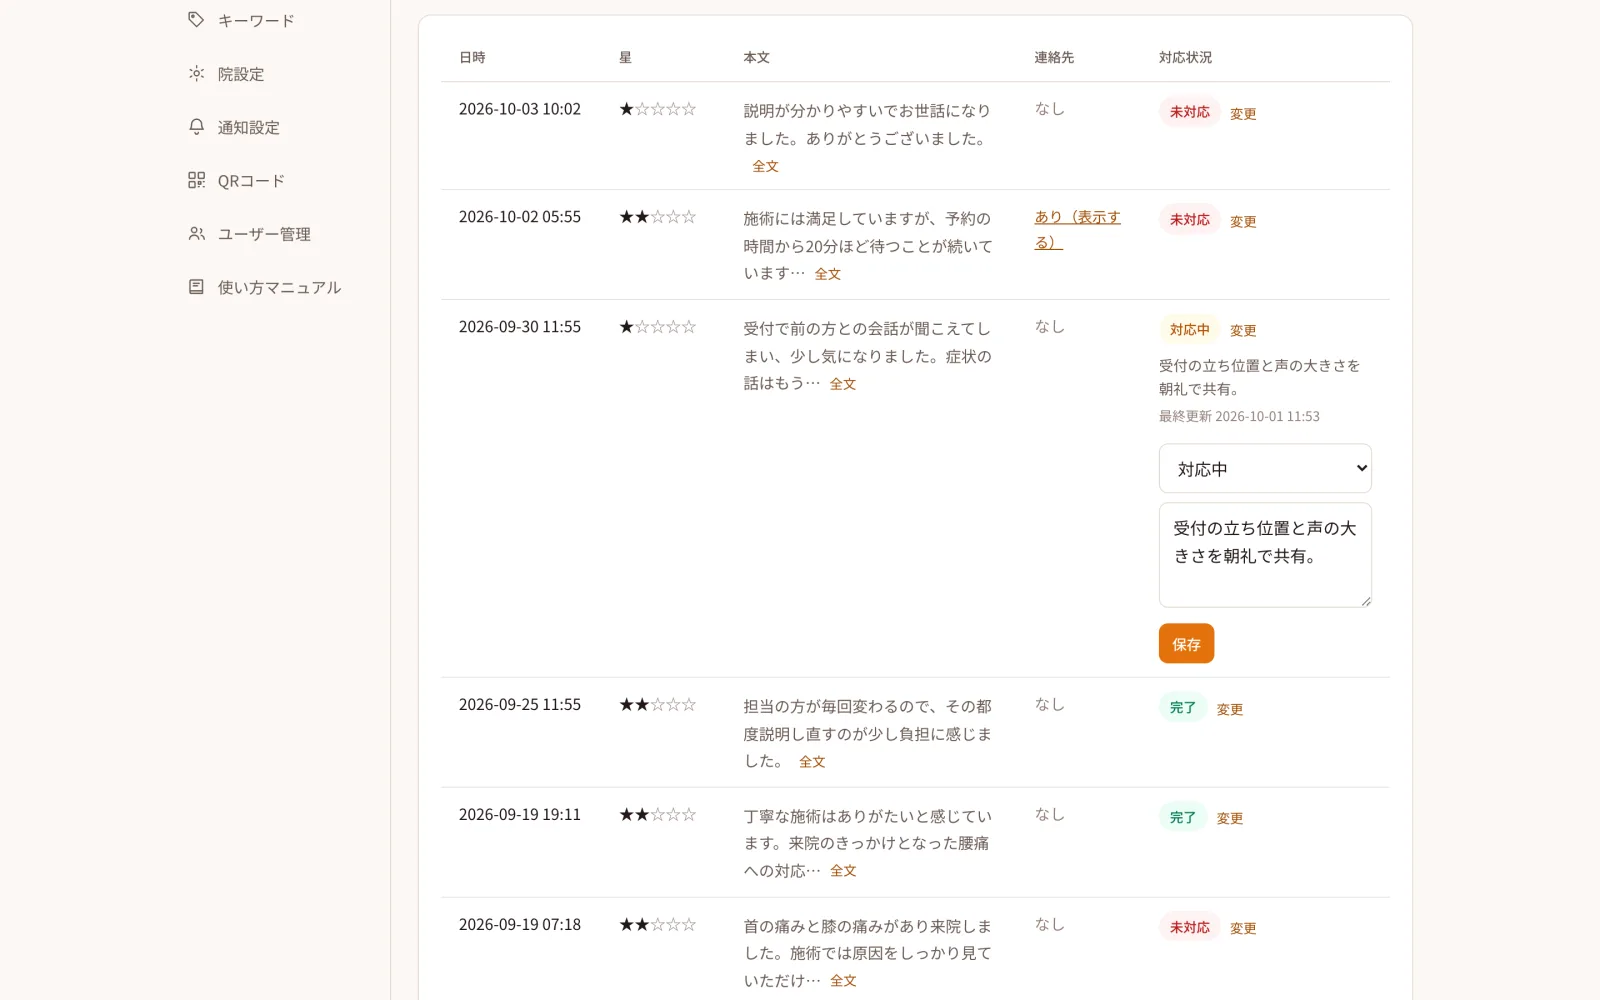1600x1000 pixels.
Task: Click the 対応状況 column header
Action: (x=1185, y=58)
